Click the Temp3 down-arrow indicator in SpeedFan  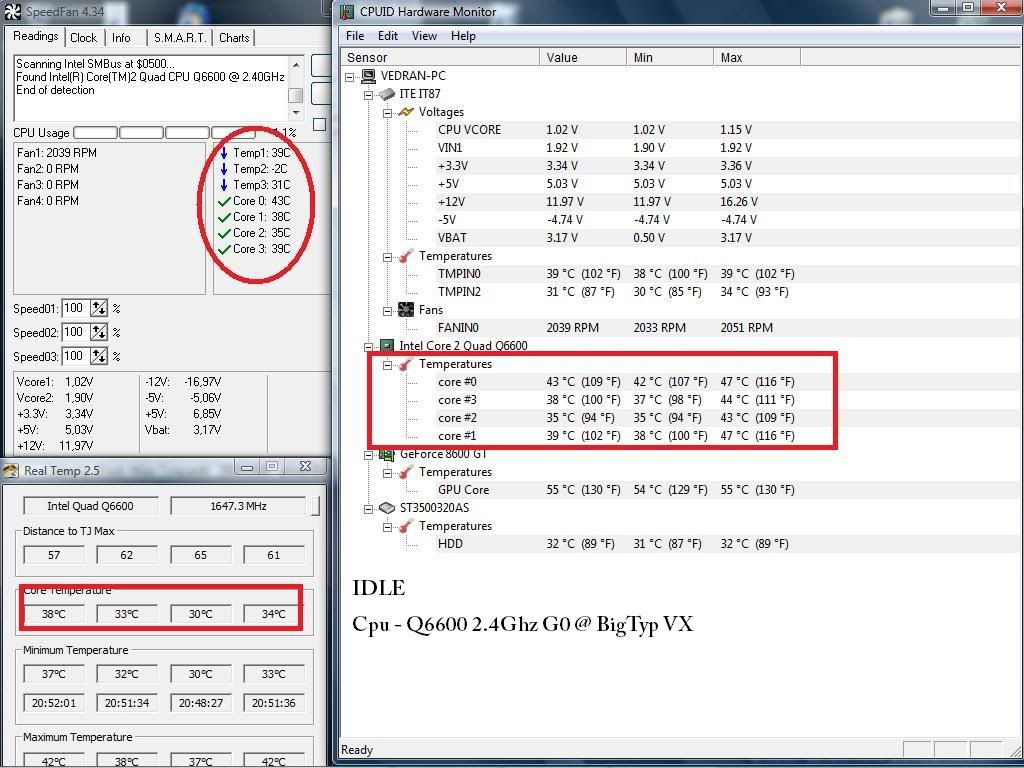coord(224,185)
